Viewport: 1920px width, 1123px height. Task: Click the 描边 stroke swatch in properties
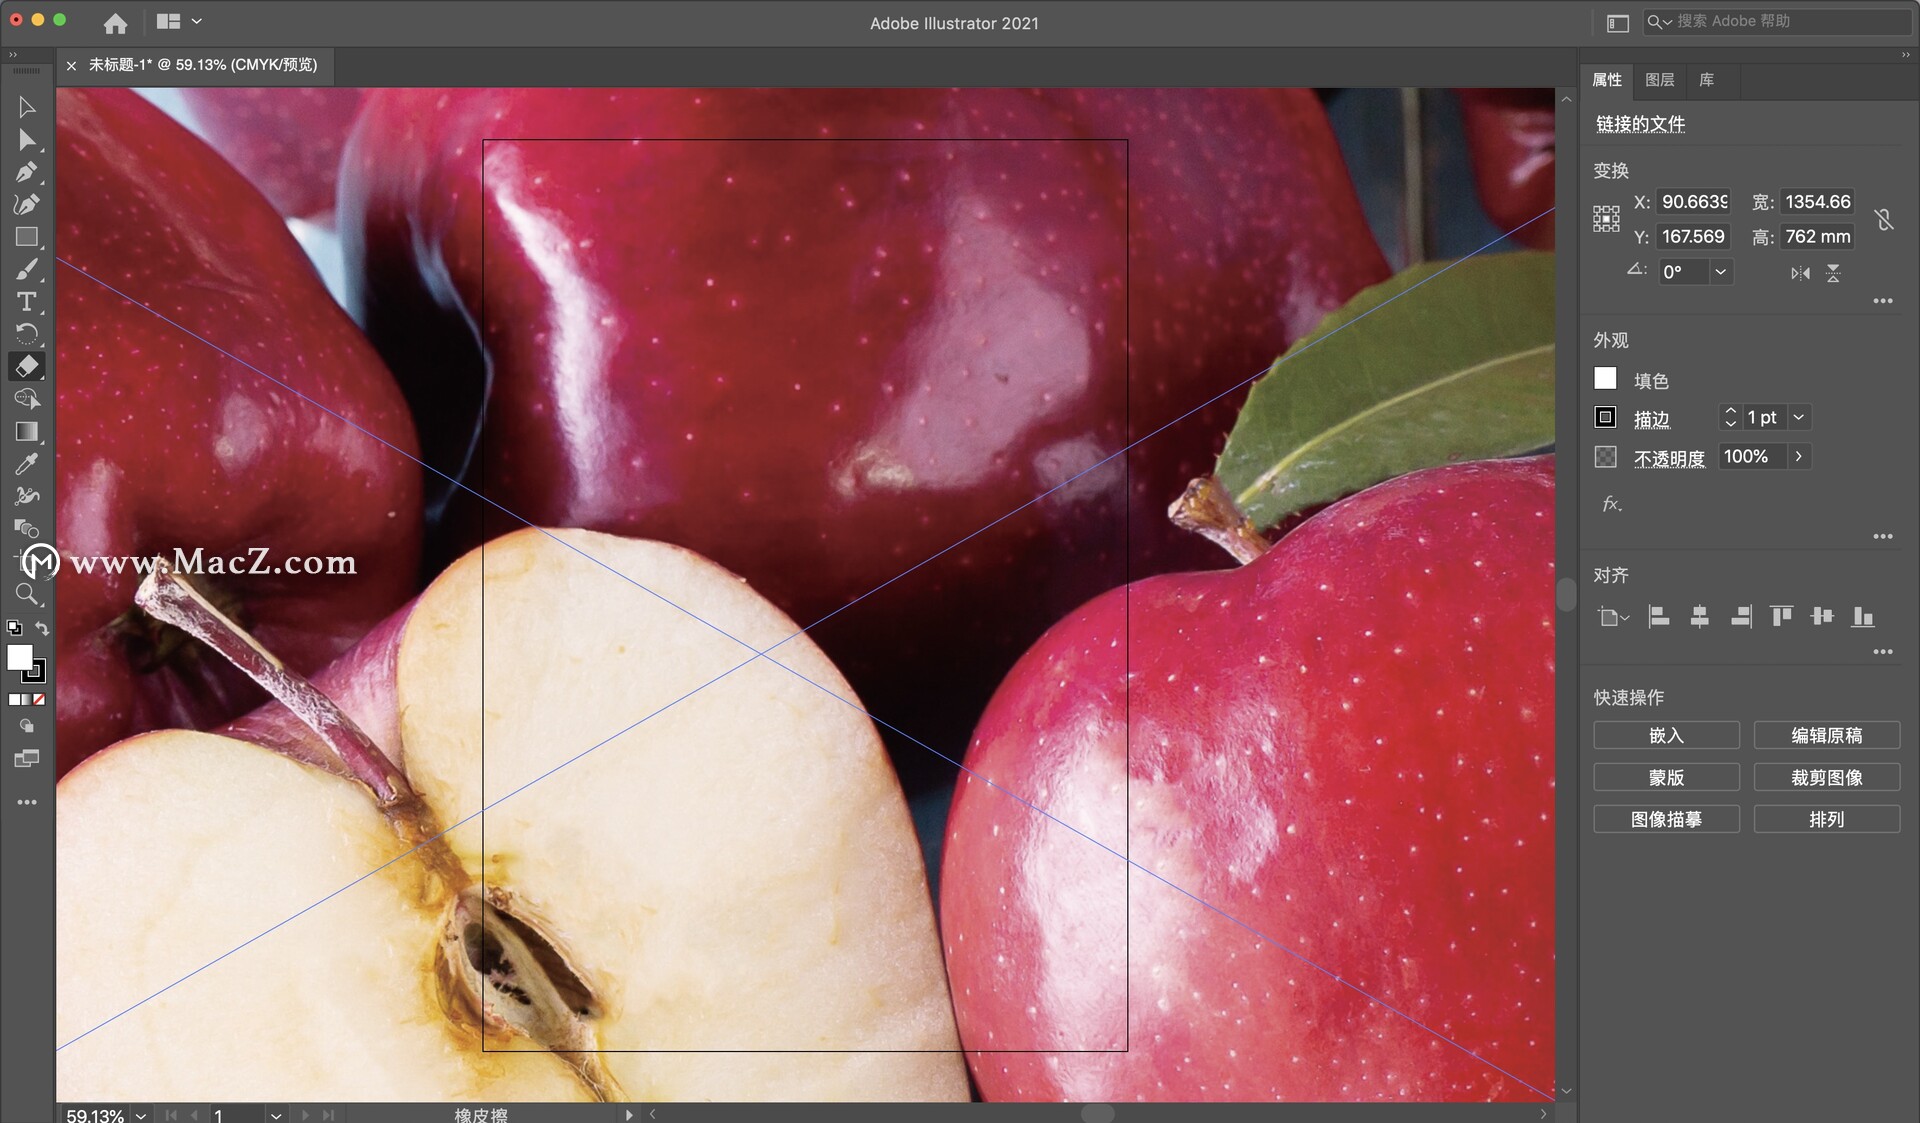1605,417
